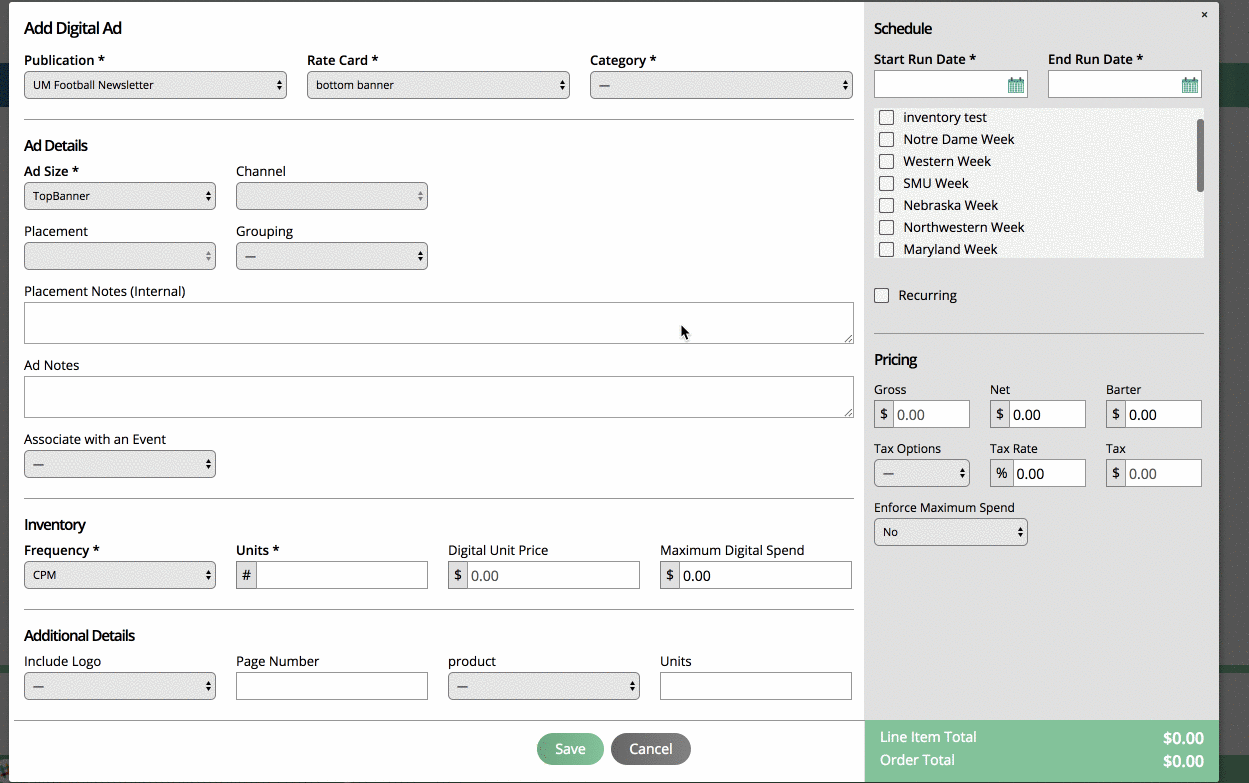Expand the Tax Options dropdown
1249x783 pixels.
(x=921, y=472)
